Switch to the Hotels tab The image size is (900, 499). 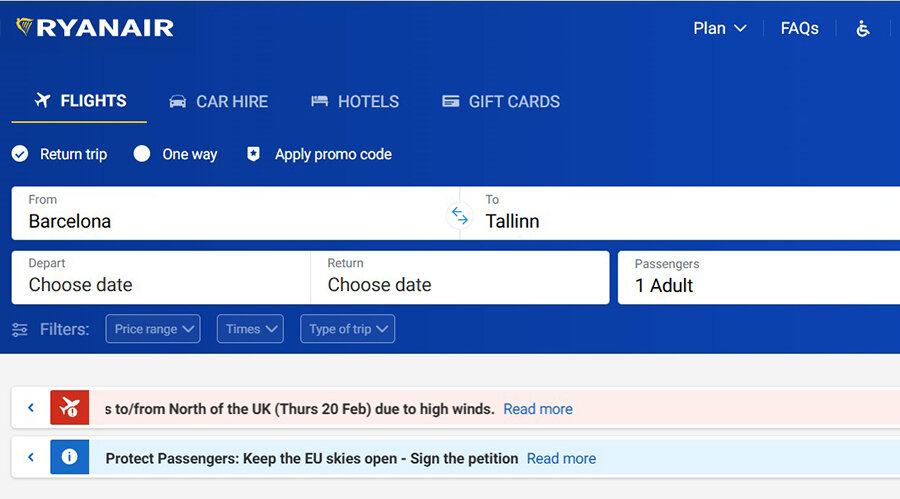point(355,101)
